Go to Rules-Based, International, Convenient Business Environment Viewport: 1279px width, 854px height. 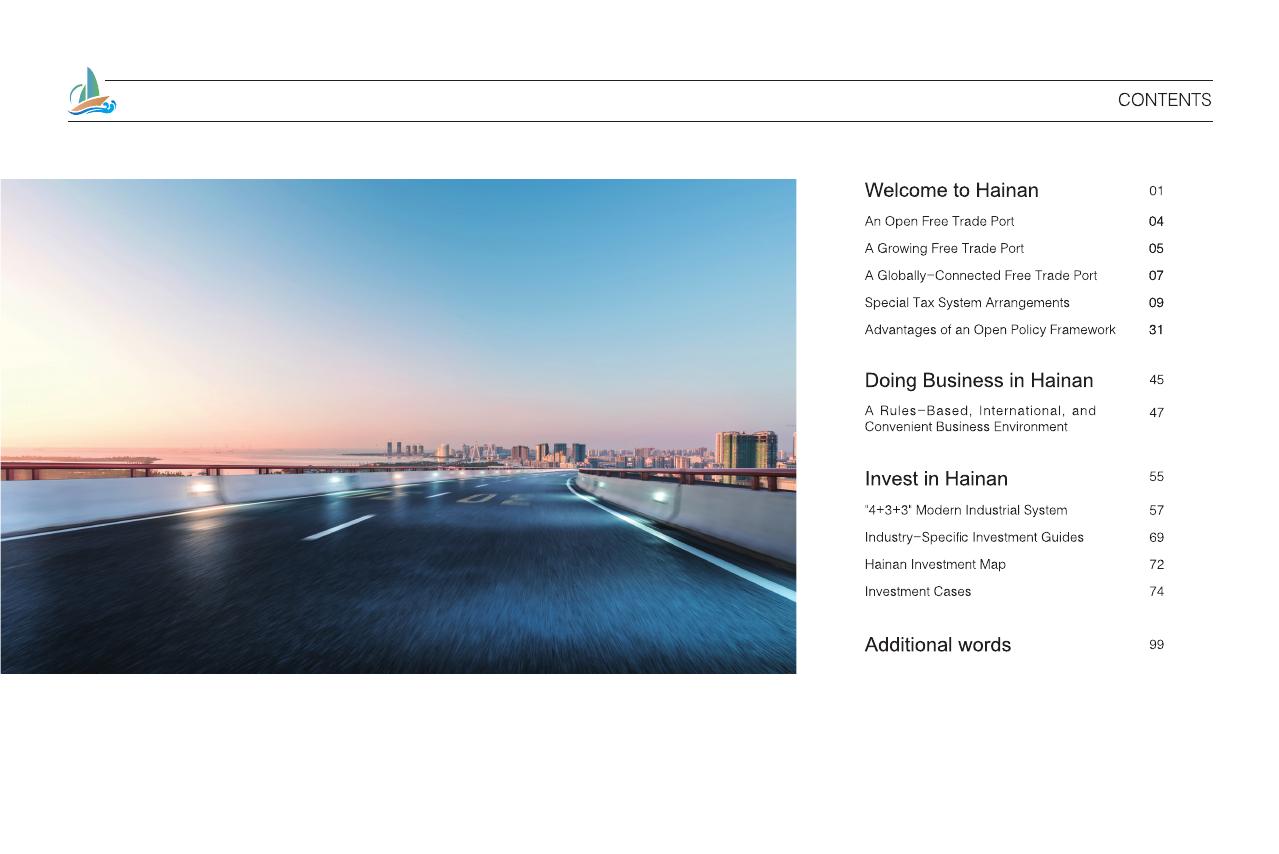980,418
